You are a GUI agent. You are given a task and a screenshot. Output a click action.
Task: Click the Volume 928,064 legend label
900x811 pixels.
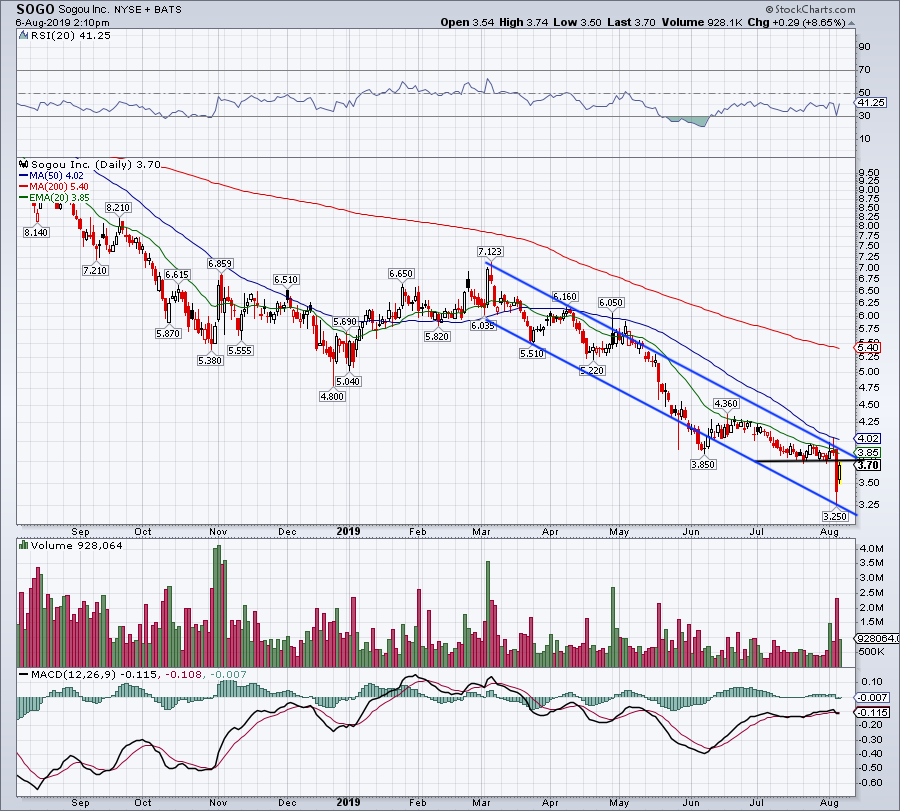tap(77, 545)
